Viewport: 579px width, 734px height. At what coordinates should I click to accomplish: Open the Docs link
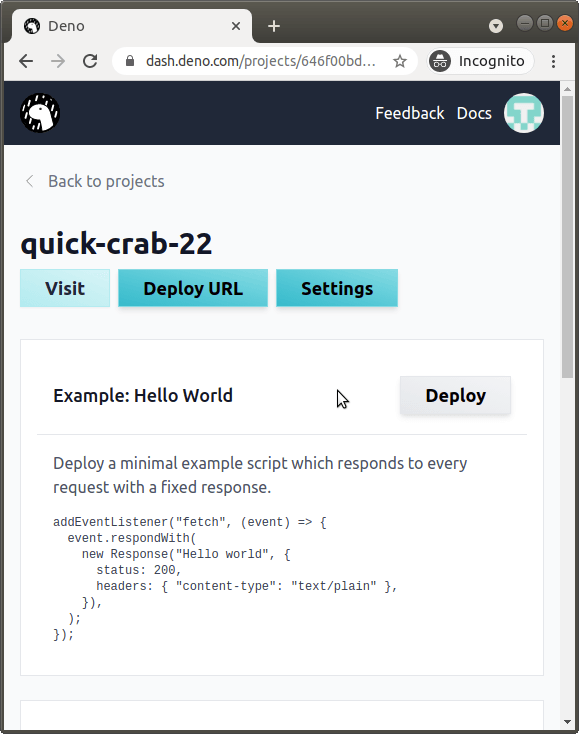pyautogui.click(x=474, y=113)
